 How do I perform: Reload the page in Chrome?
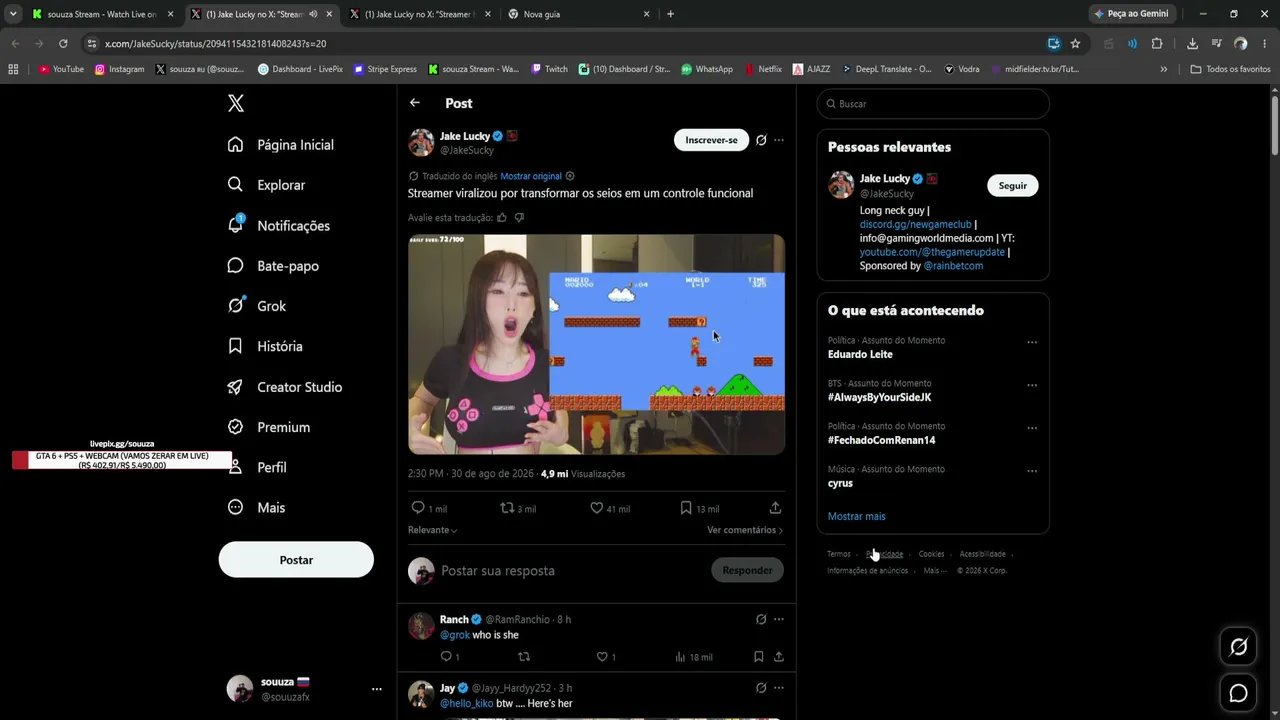coord(63,44)
